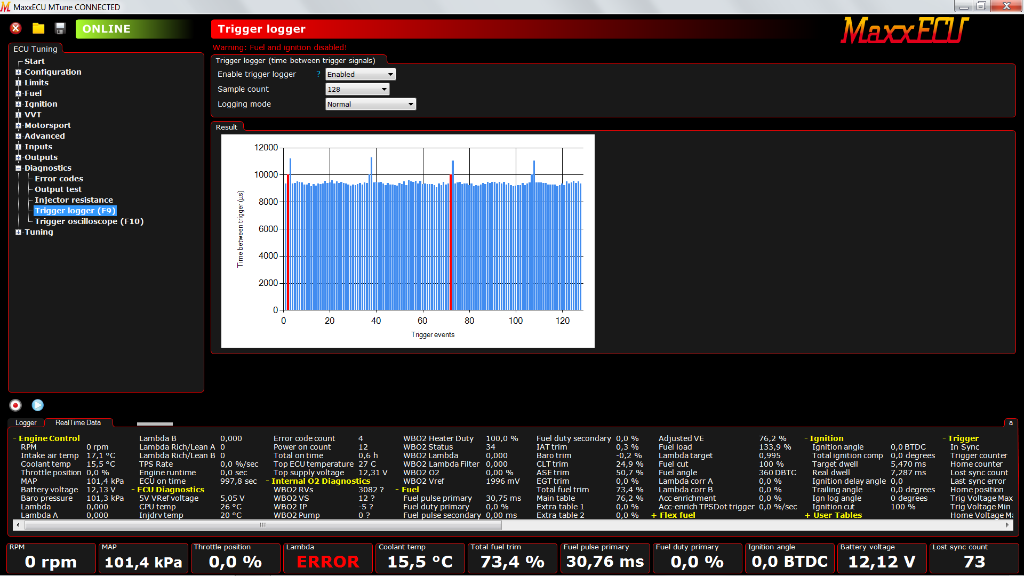Expand the Outputs tree node

click(18, 157)
